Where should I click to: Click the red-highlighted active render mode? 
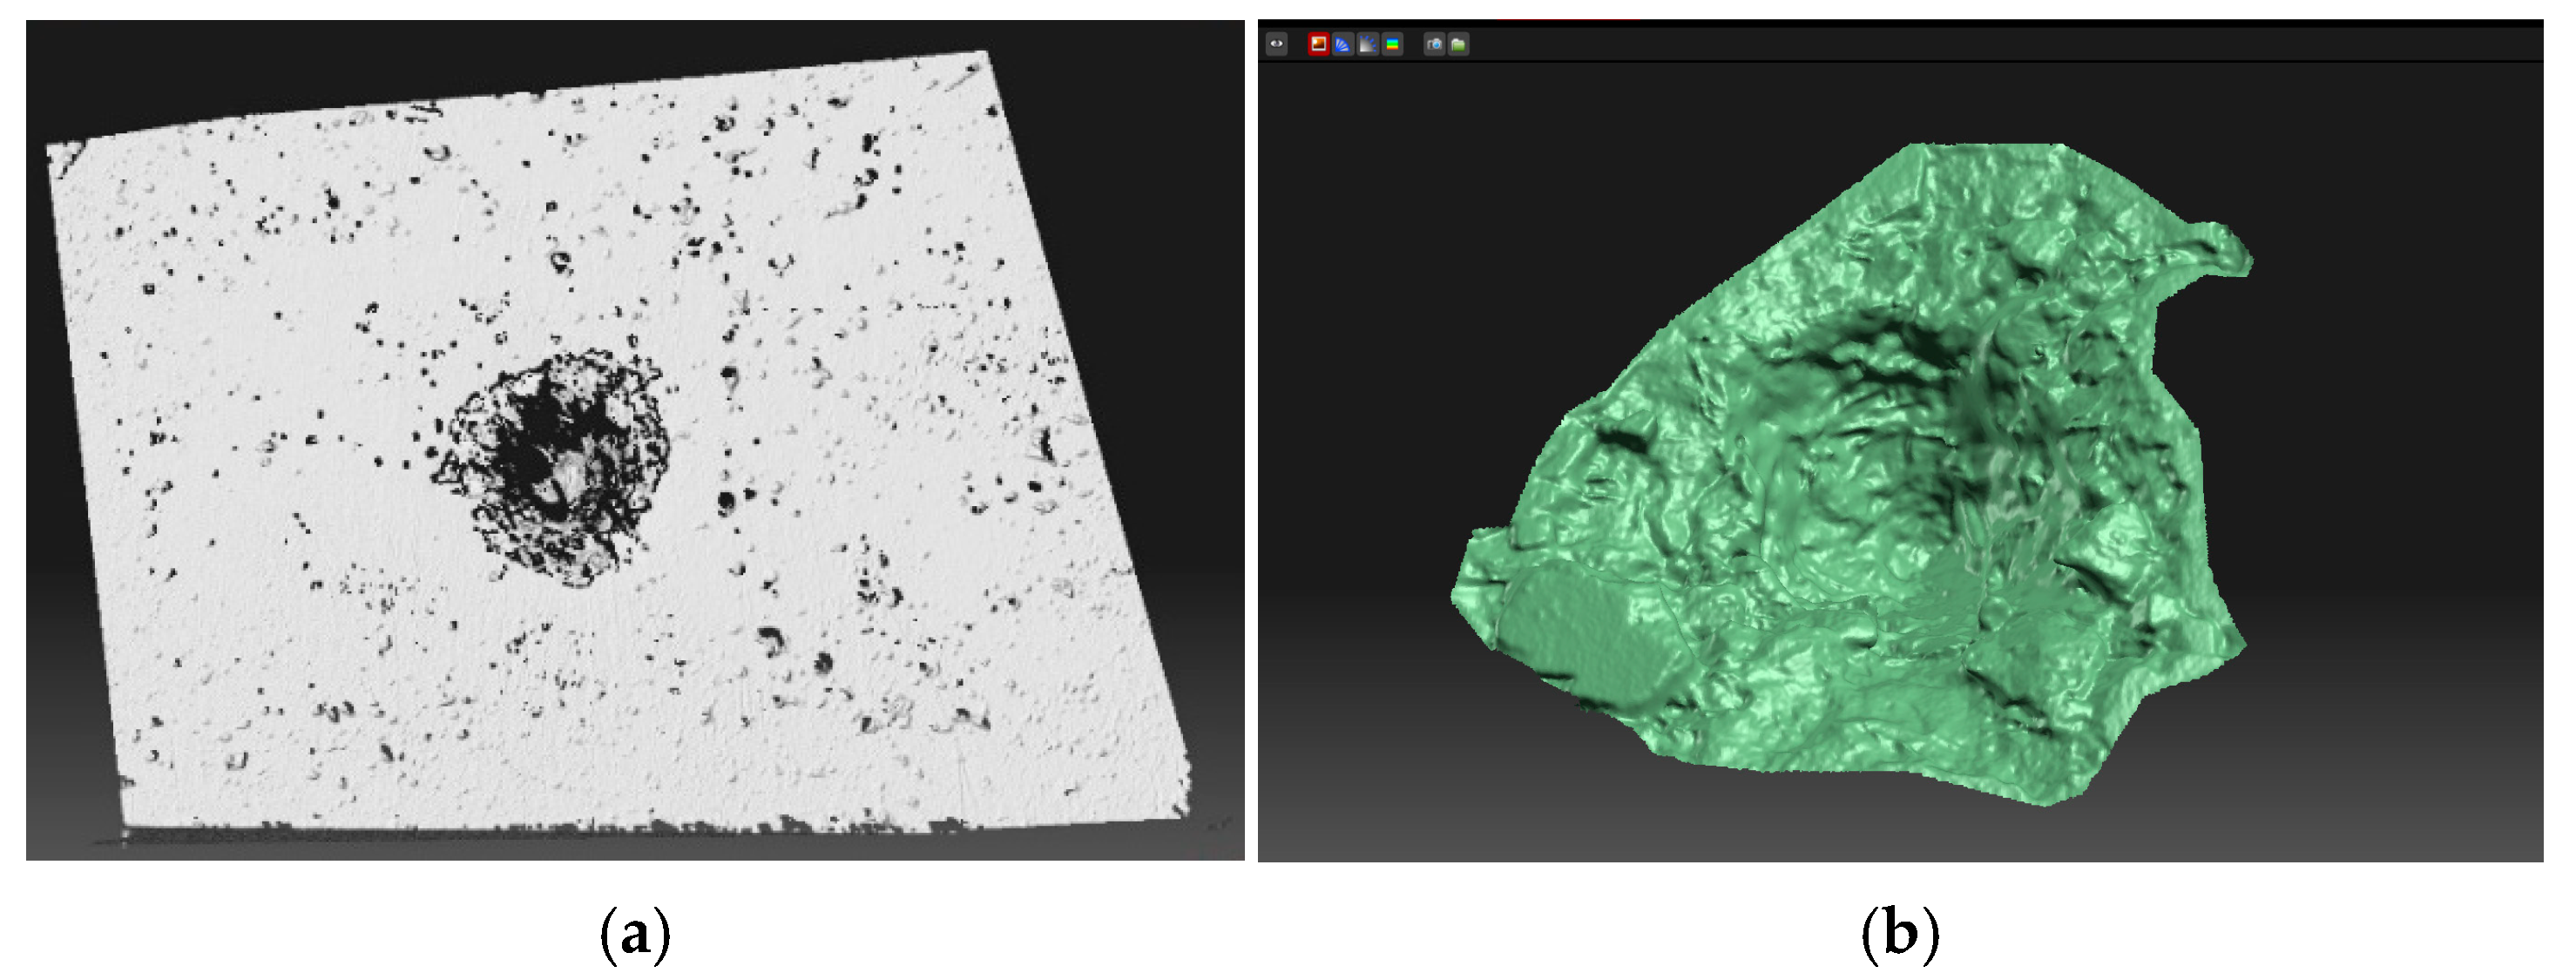pos(1318,43)
